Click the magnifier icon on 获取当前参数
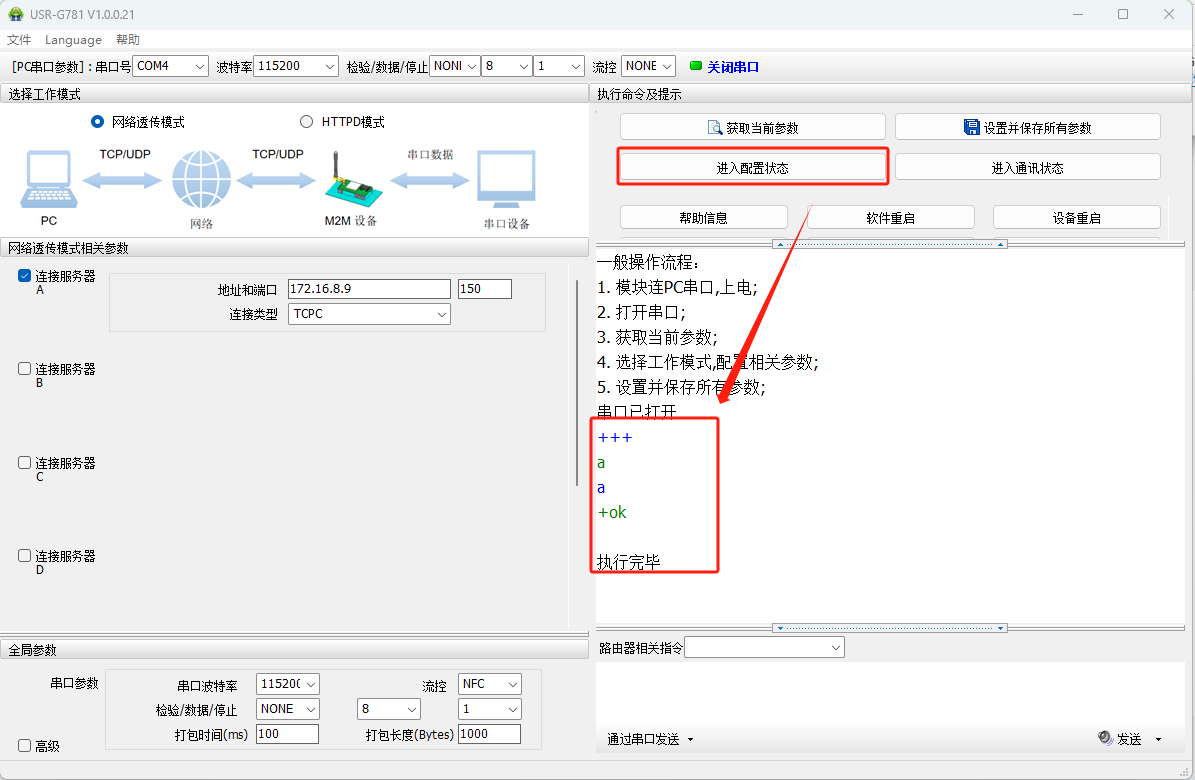This screenshot has height=780, width=1195. click(715, 128)
